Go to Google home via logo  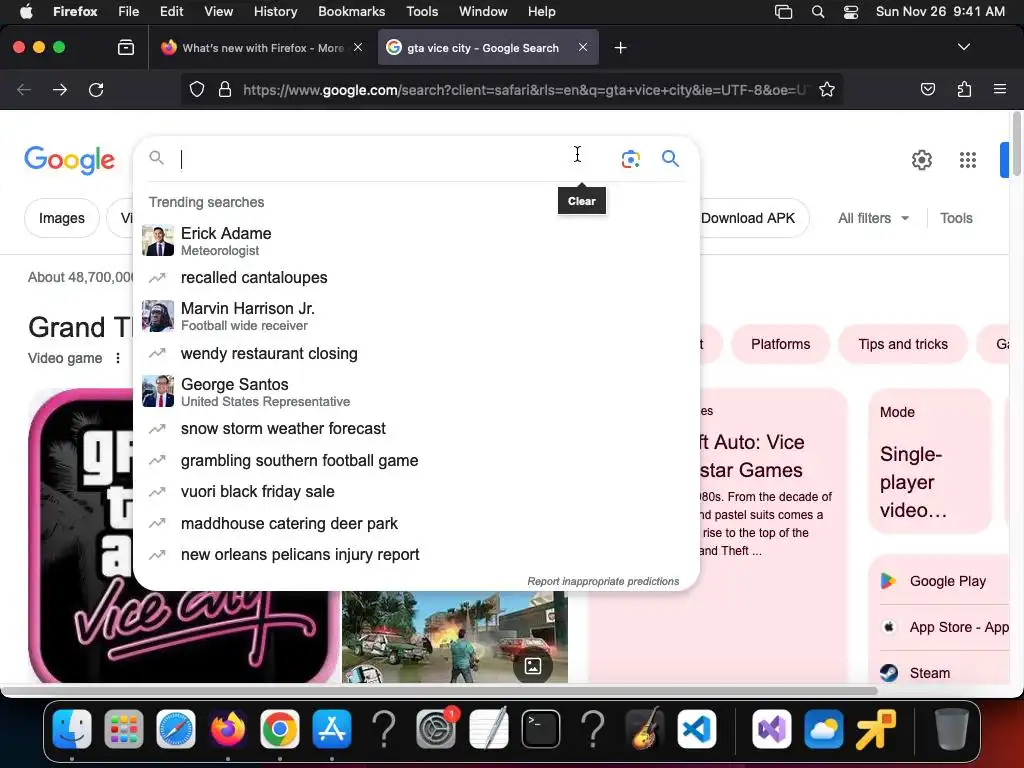(x=69, y=161)
